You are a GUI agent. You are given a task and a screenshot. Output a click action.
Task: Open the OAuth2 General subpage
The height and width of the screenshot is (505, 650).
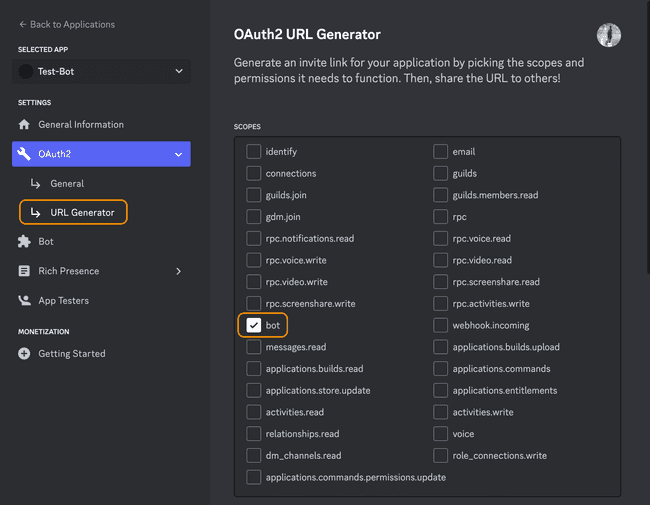click(67, 183)
